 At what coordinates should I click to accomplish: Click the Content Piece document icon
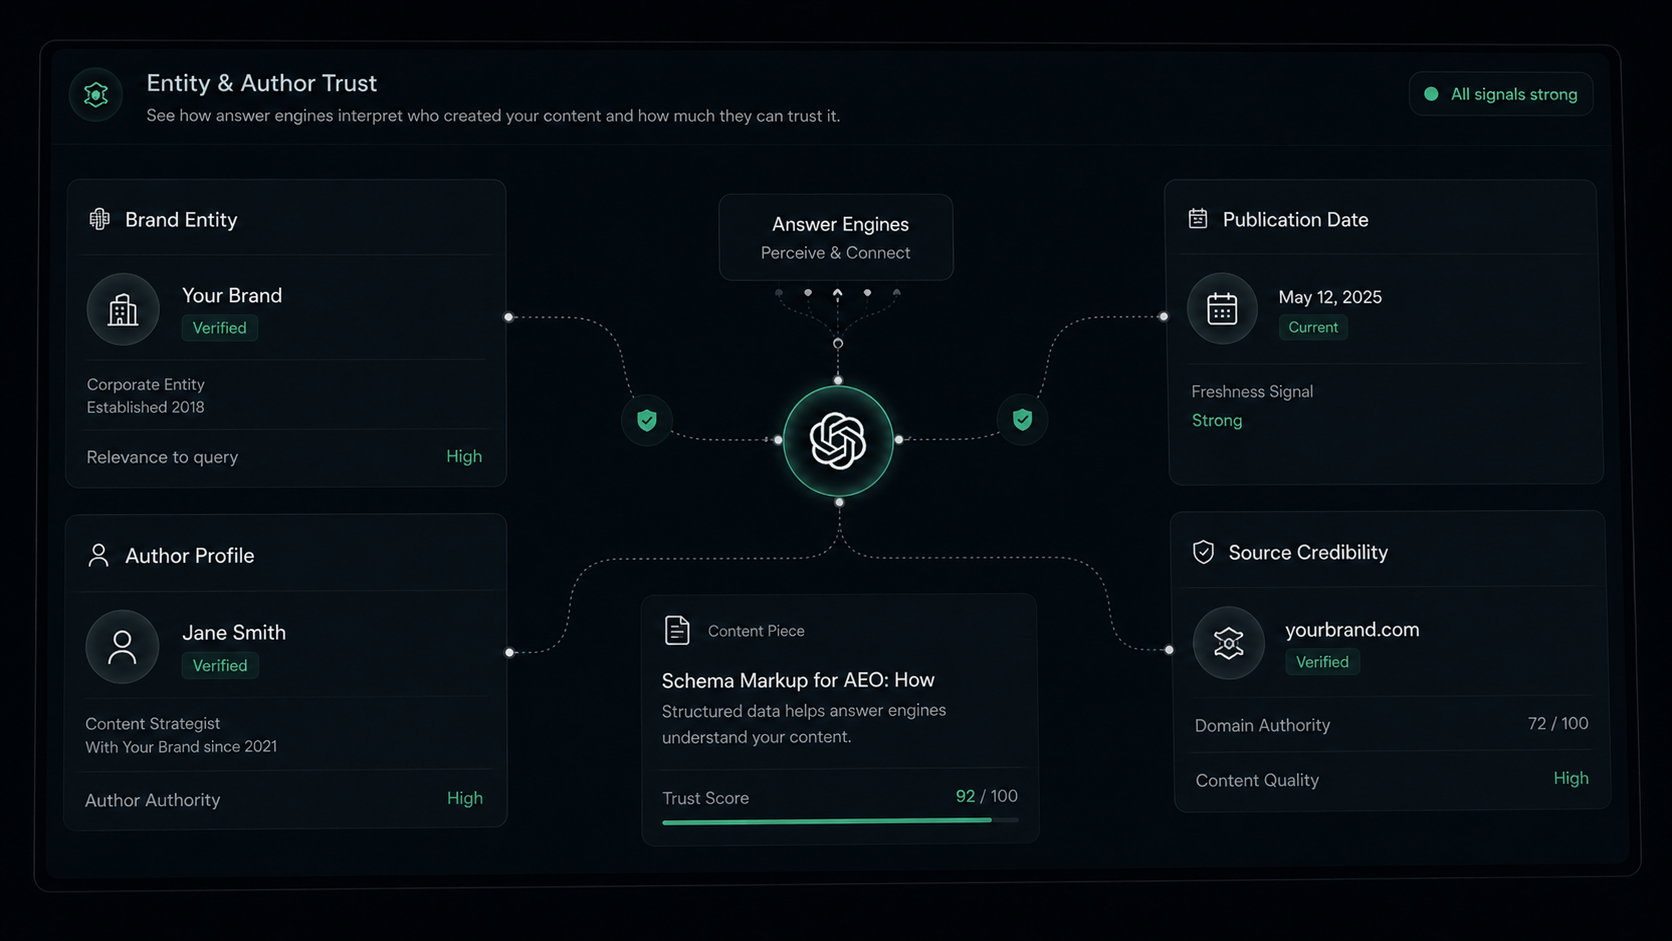coord(677,630)
